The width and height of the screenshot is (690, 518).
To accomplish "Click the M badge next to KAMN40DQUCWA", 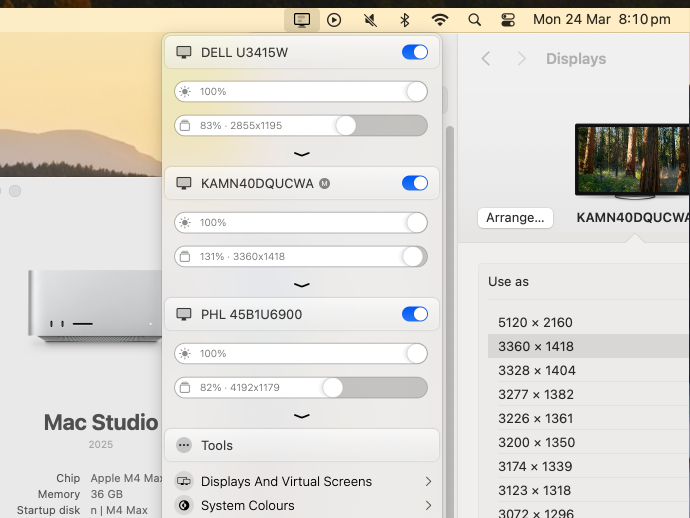I will coord(324,184).
